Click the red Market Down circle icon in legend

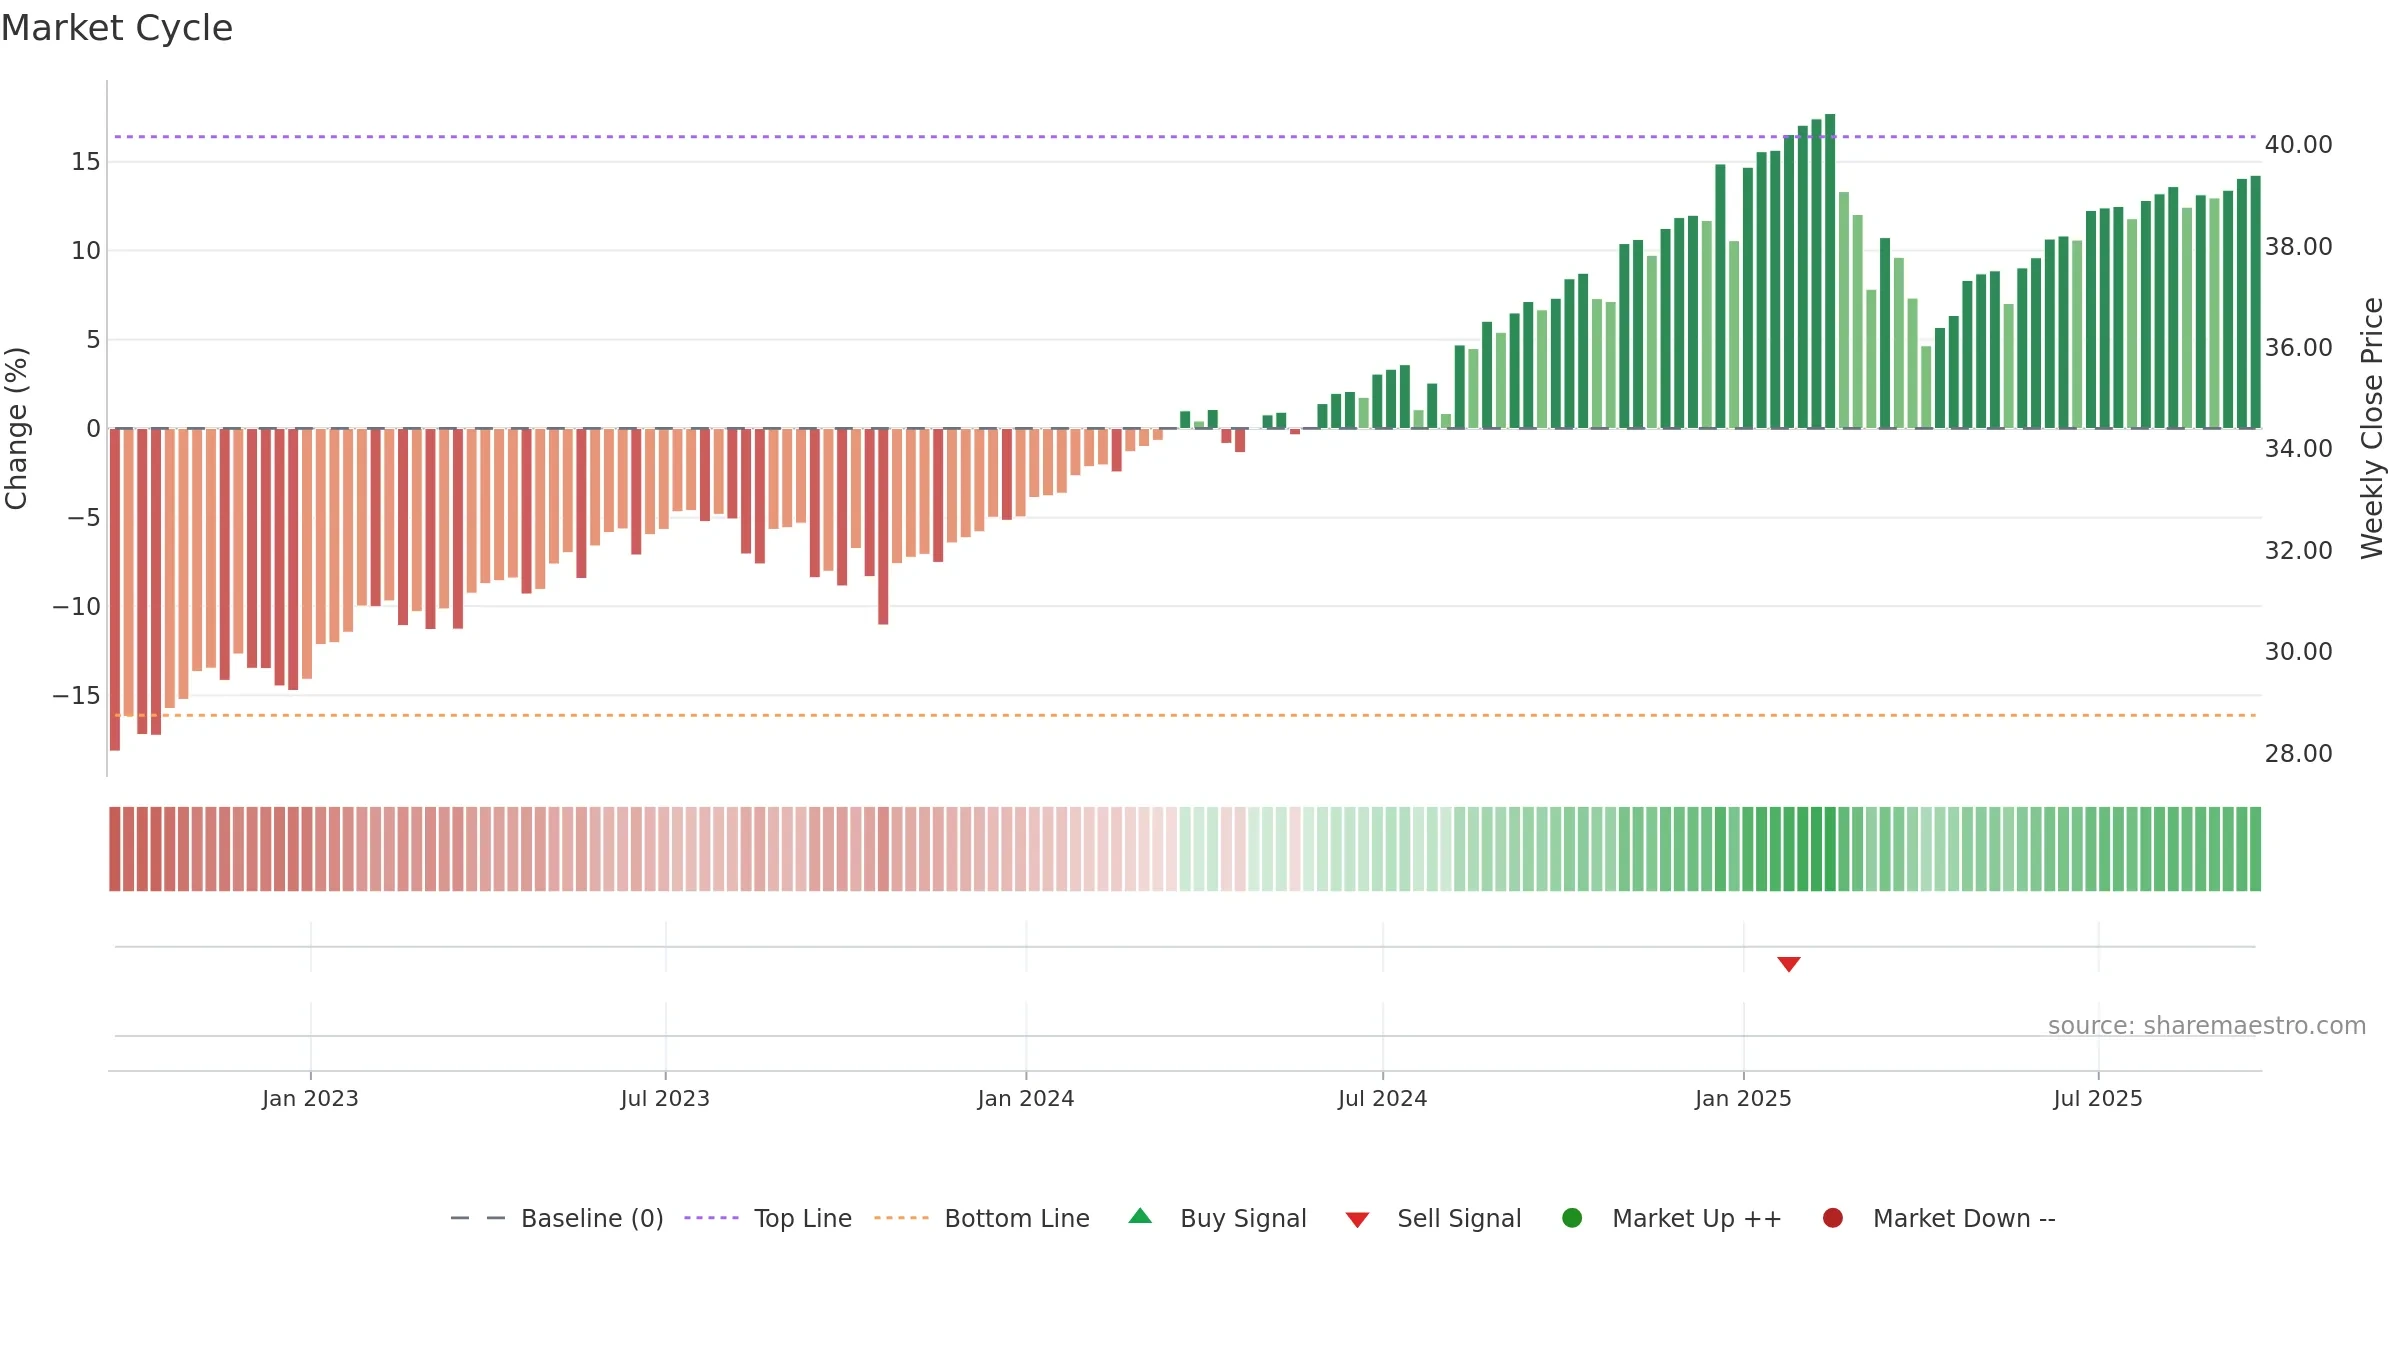pos(1833,1218)
